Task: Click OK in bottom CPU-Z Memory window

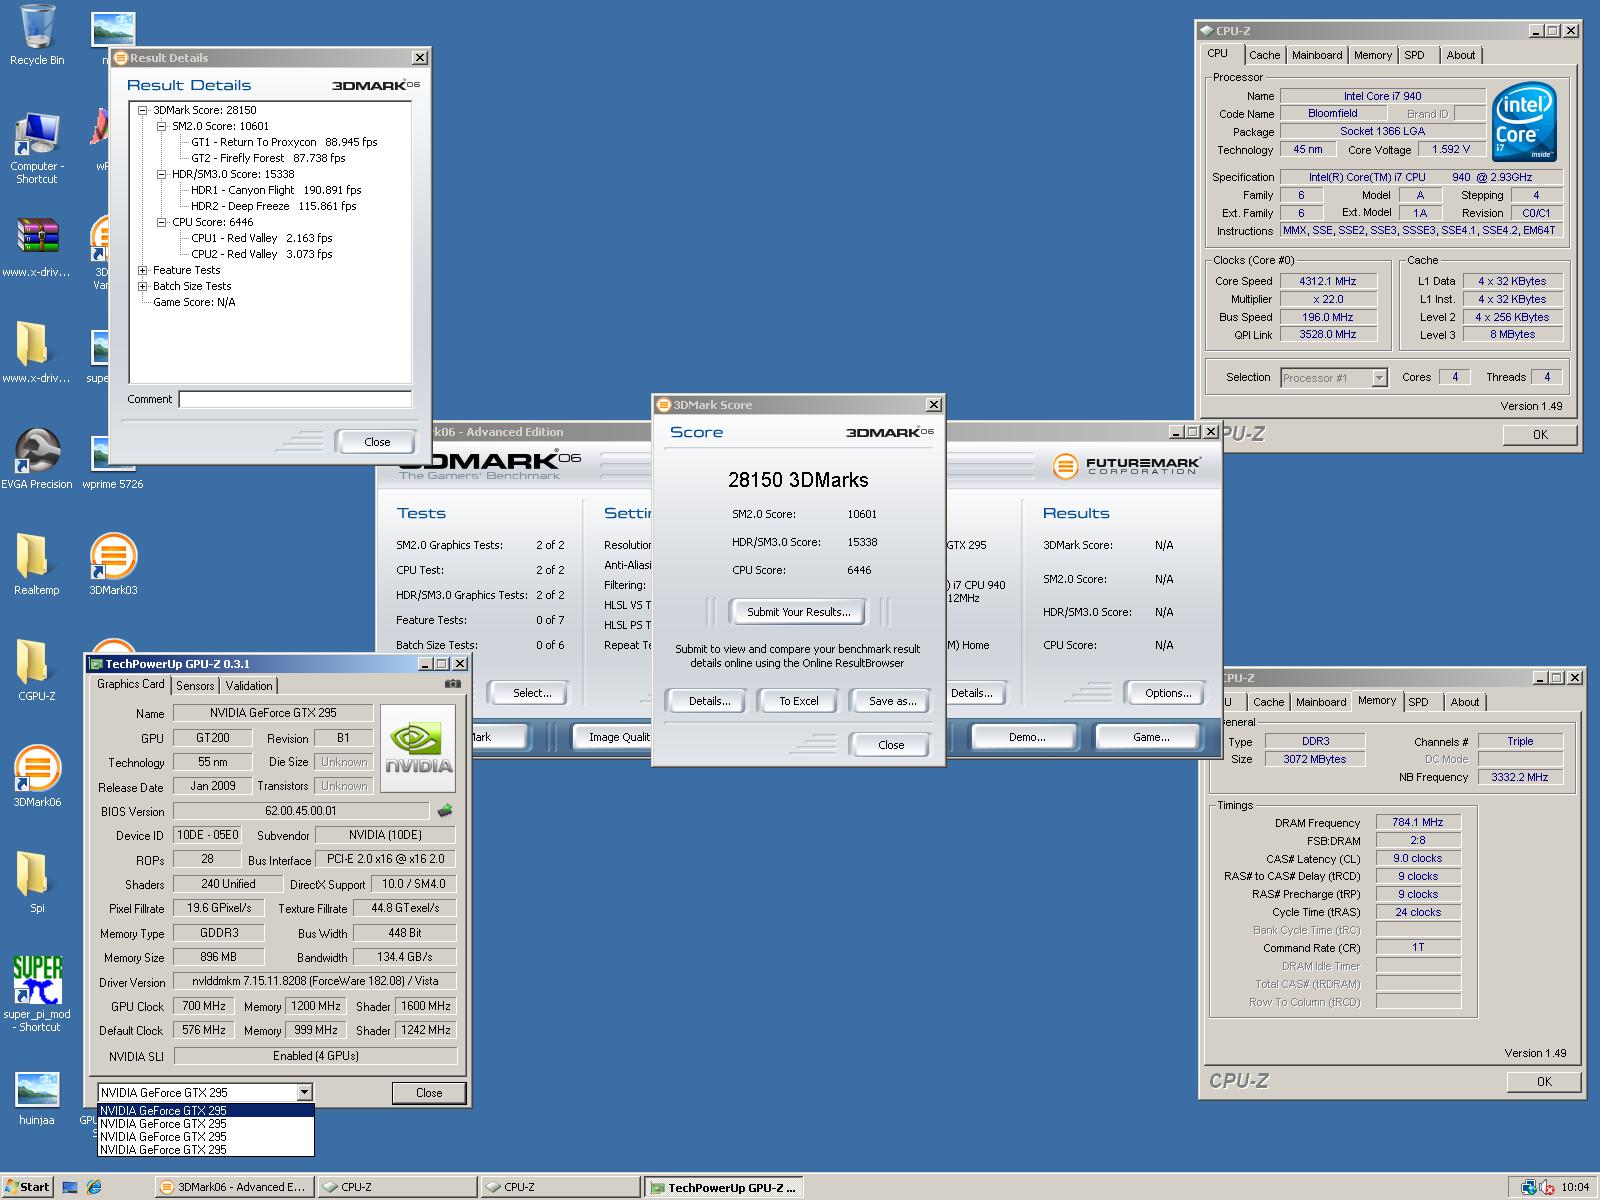Action: click(x=1544, y=1081)
